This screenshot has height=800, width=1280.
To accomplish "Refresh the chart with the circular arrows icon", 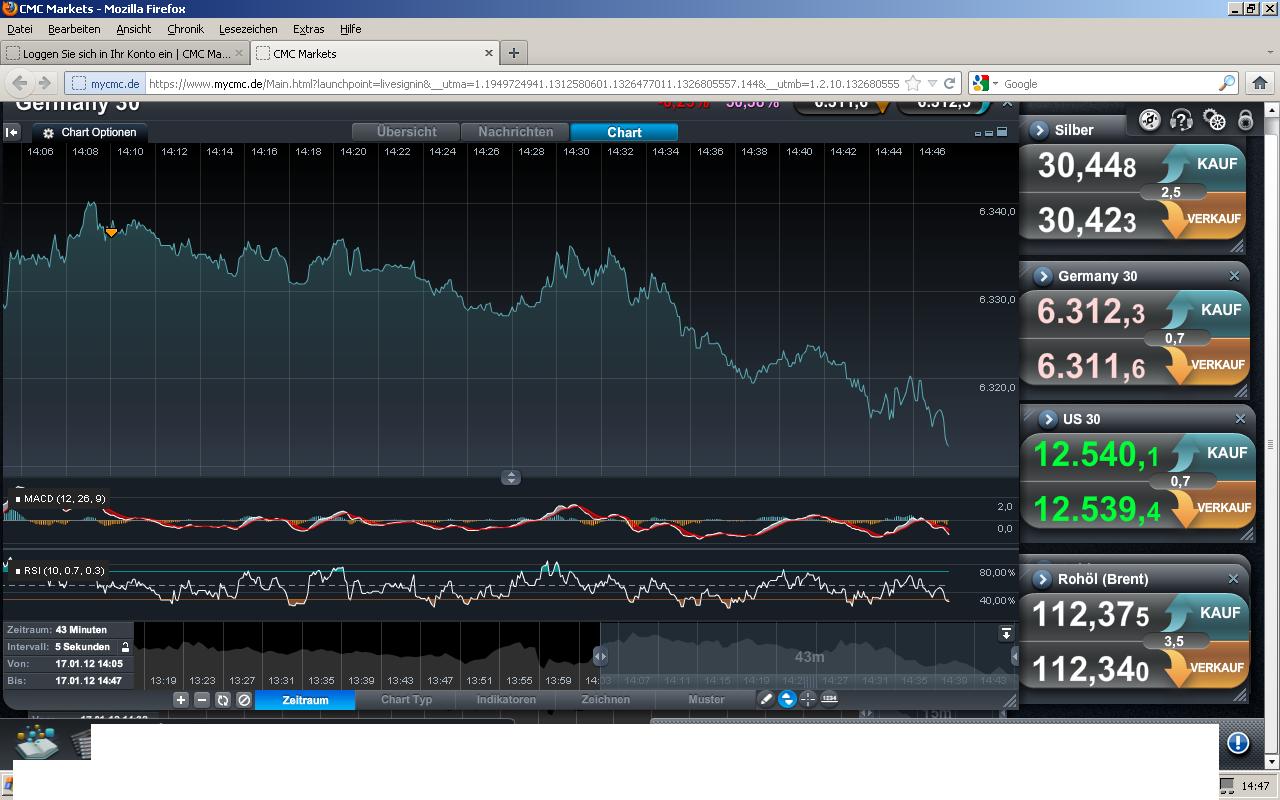I will [x=222, y=700].
